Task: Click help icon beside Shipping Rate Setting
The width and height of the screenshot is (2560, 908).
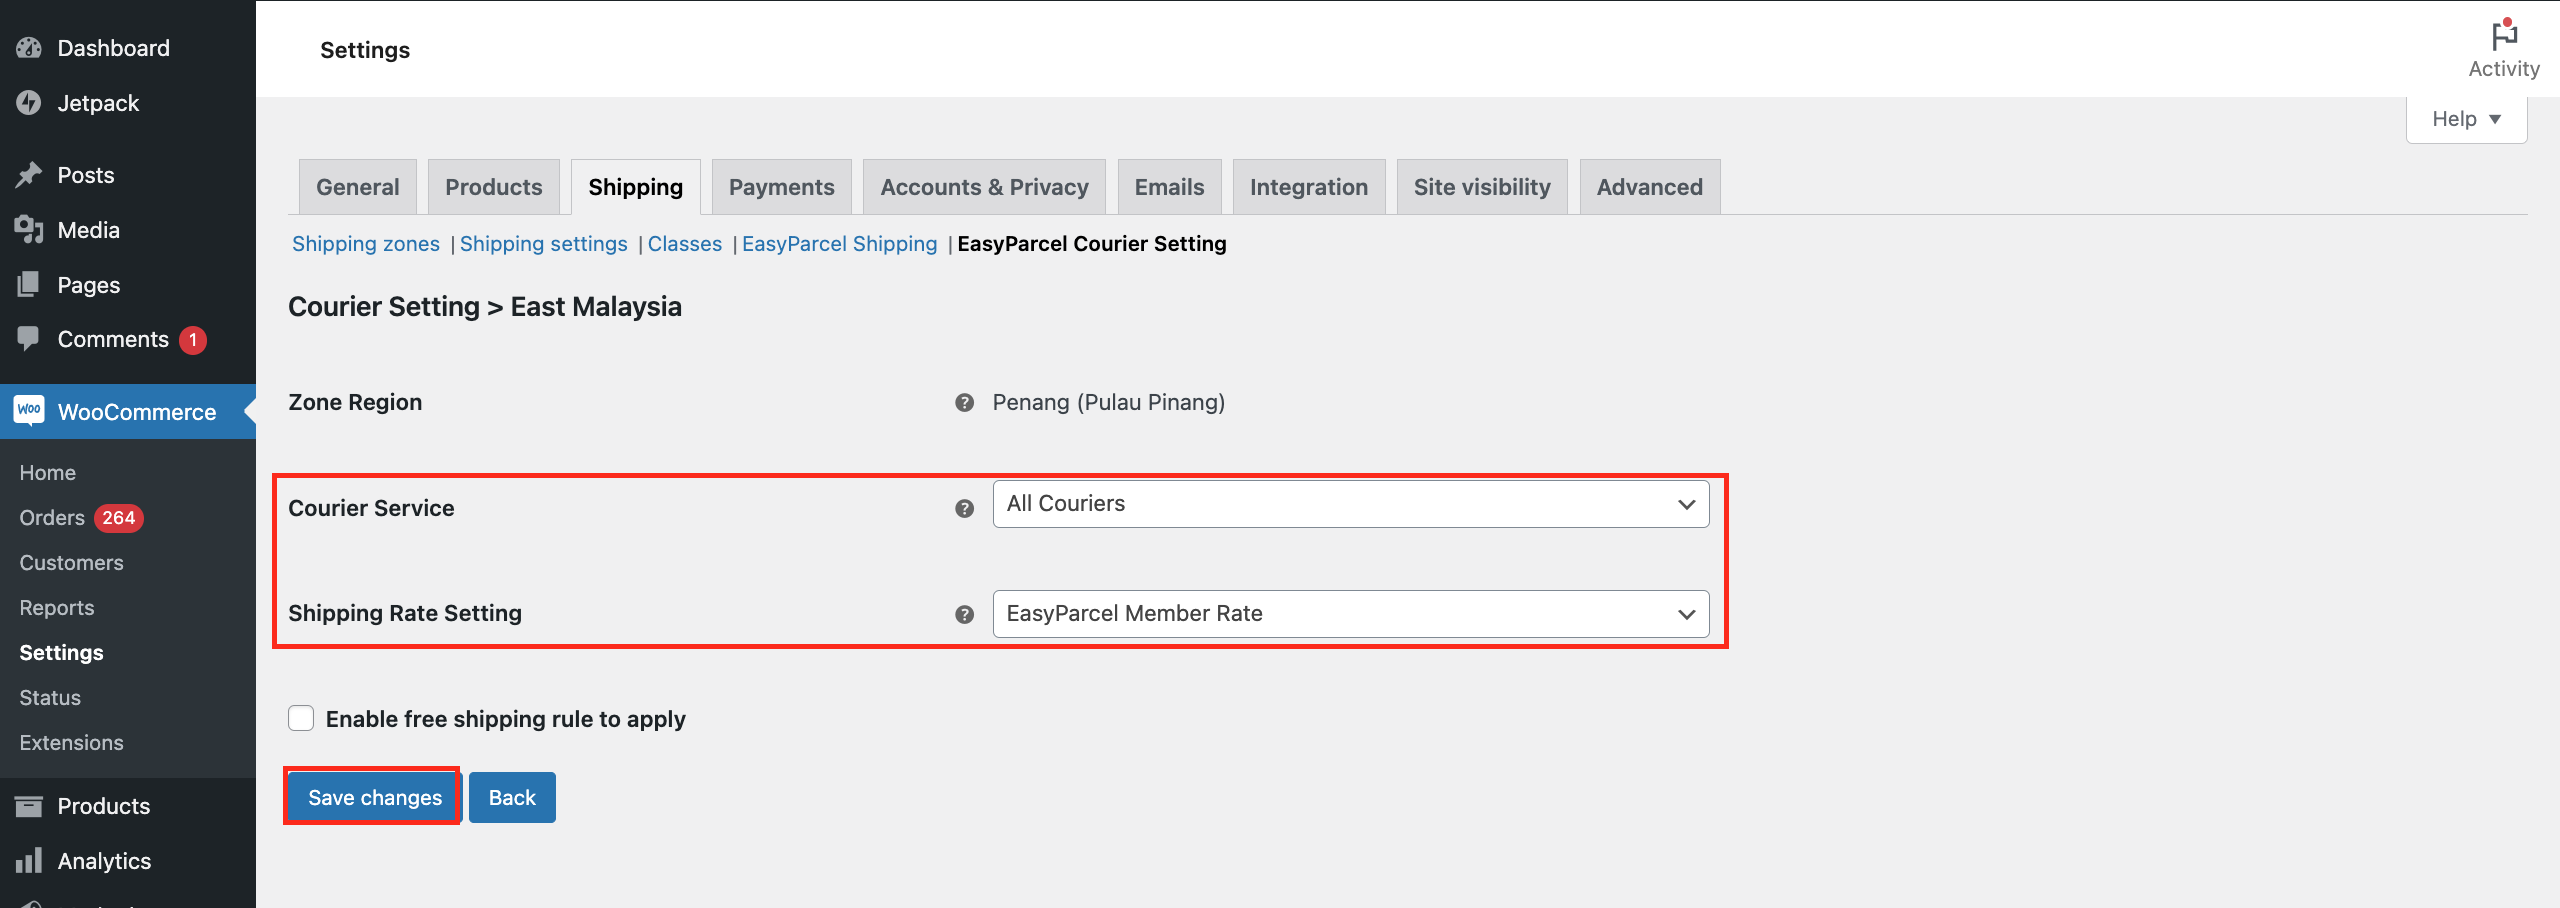Action: click(x=964, y=615)
